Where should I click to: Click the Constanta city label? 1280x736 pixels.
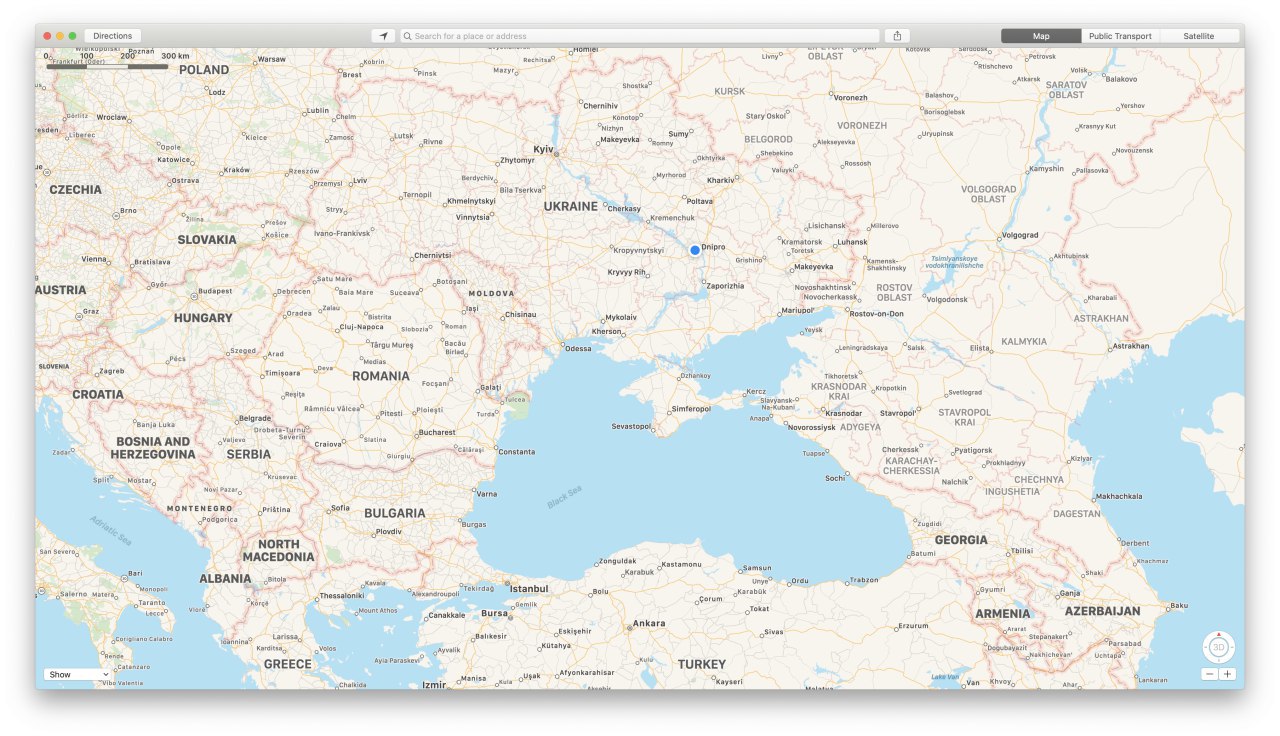point(517,452)
